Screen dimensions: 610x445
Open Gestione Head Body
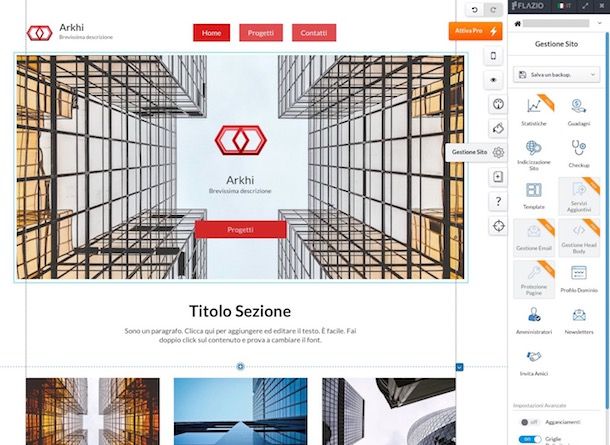pos(579,238)
